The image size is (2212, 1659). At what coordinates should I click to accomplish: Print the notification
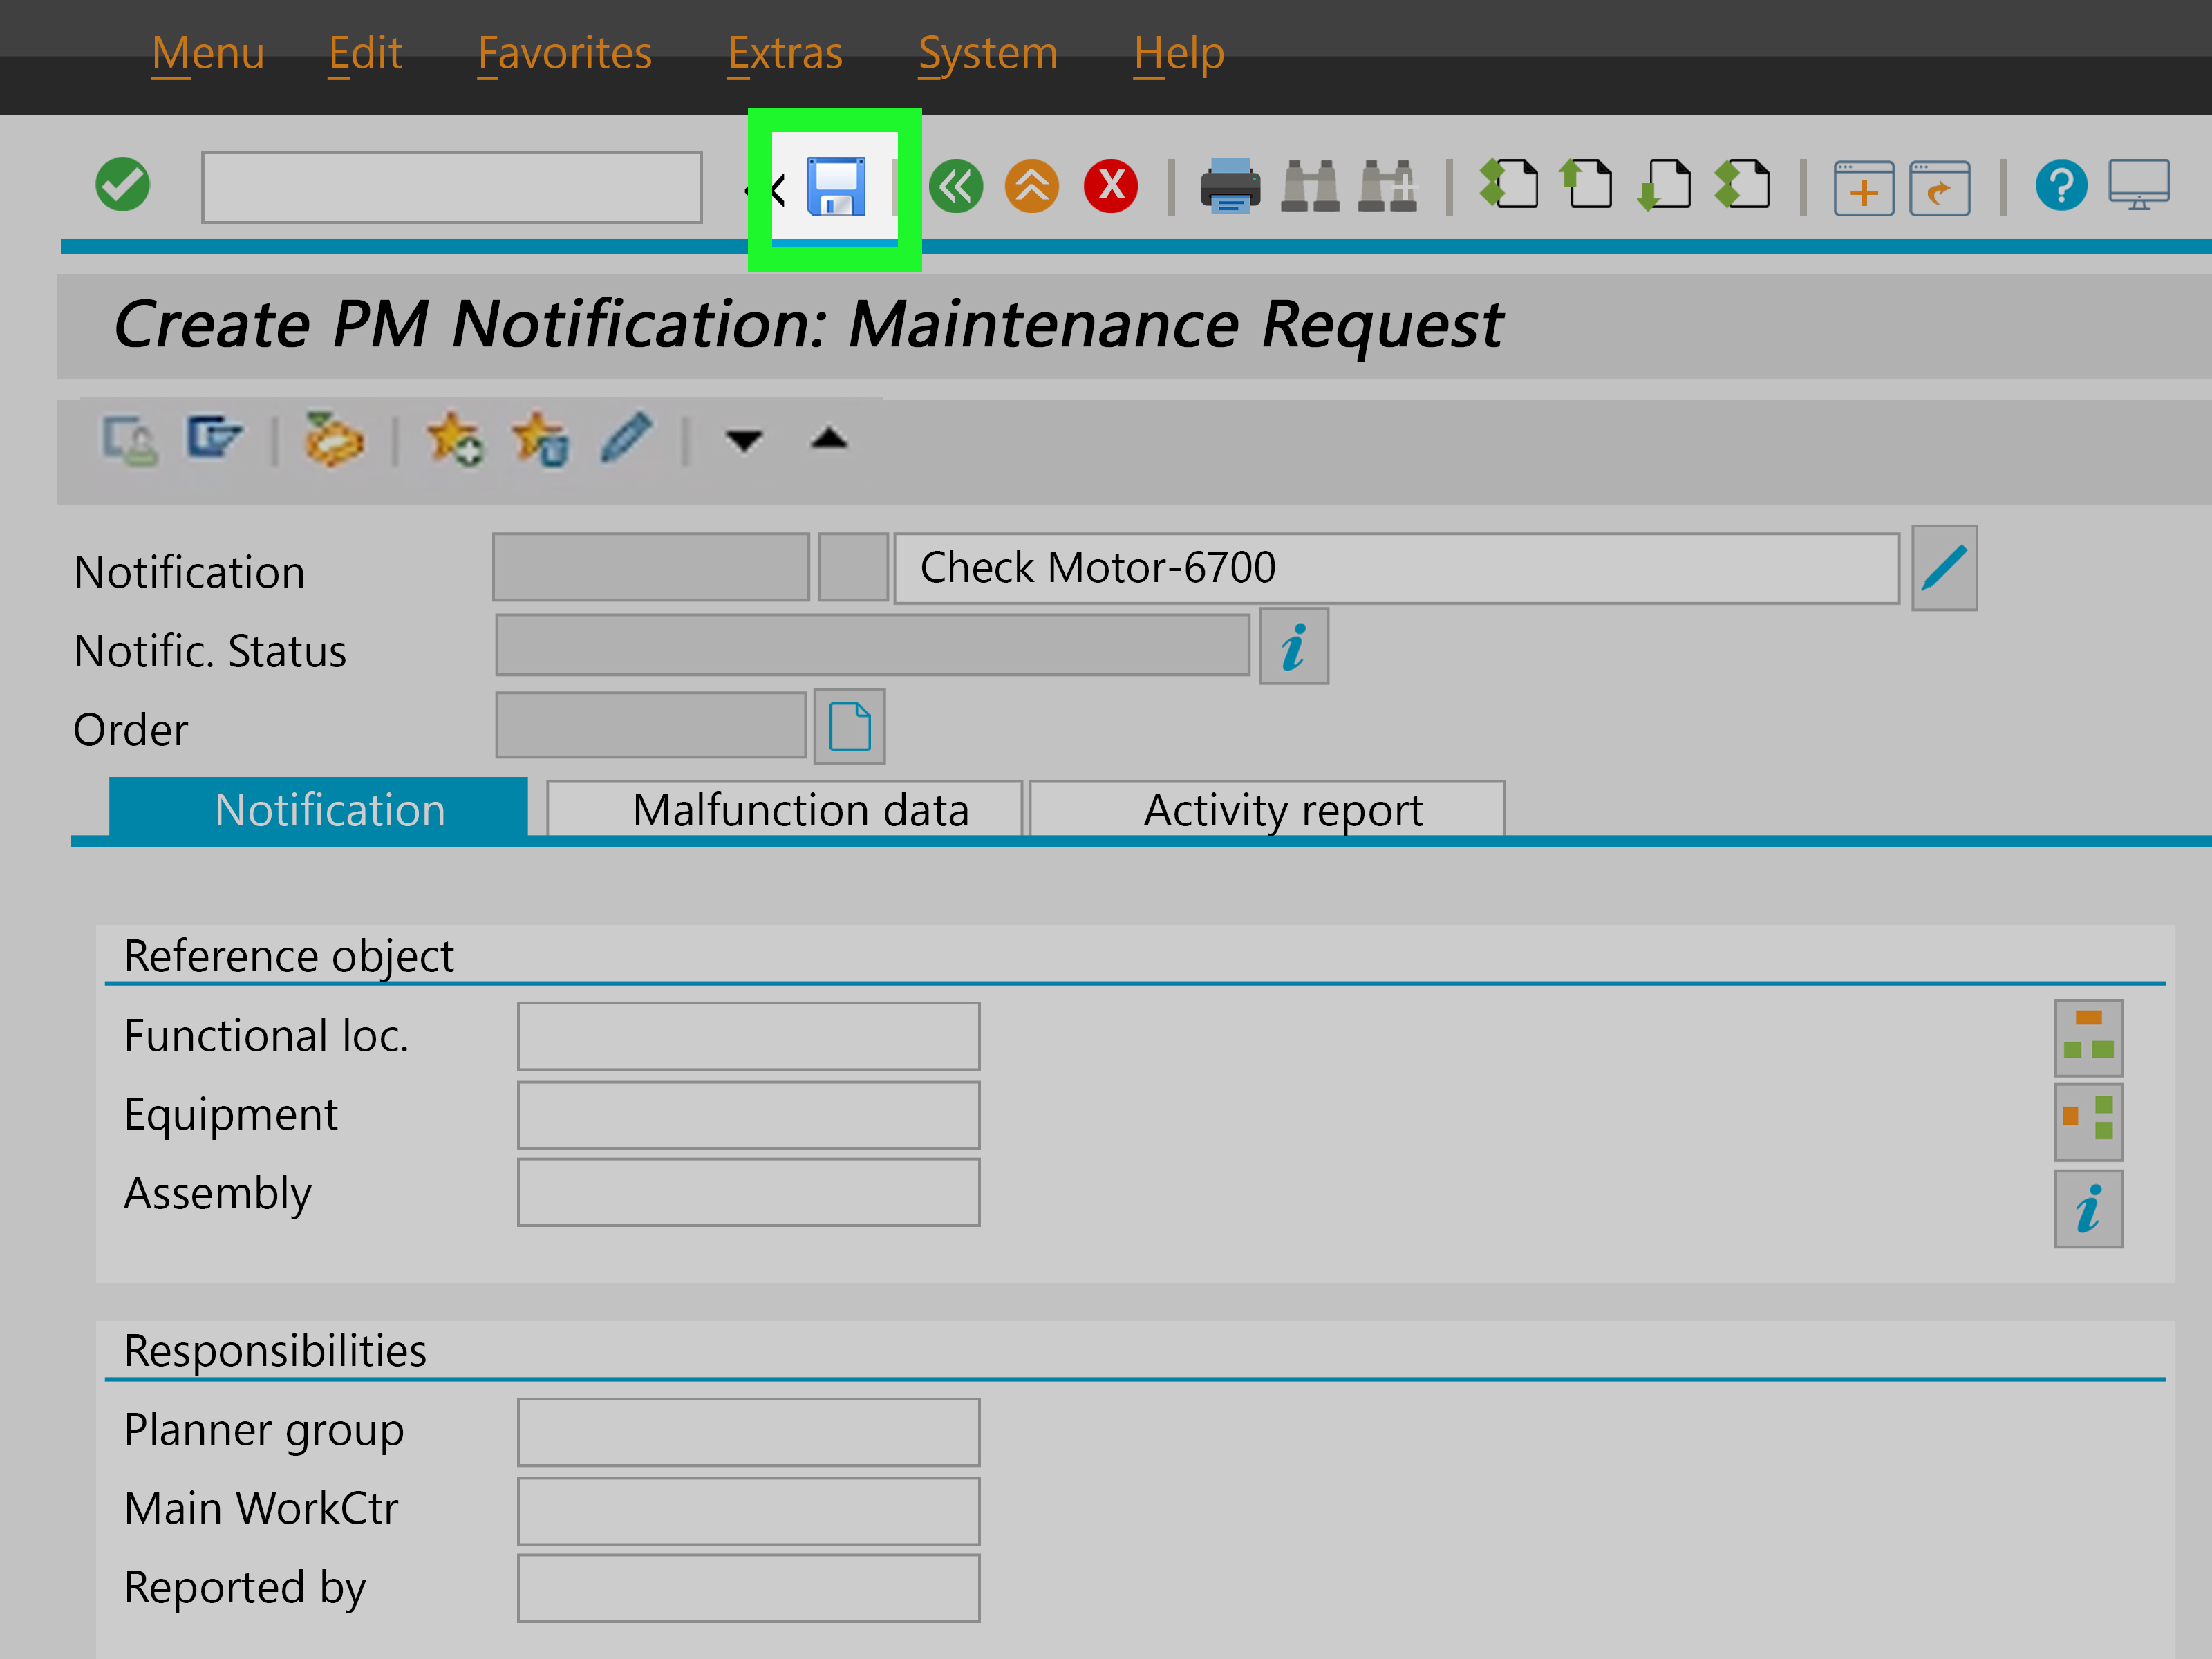(x=1230, y=188)
